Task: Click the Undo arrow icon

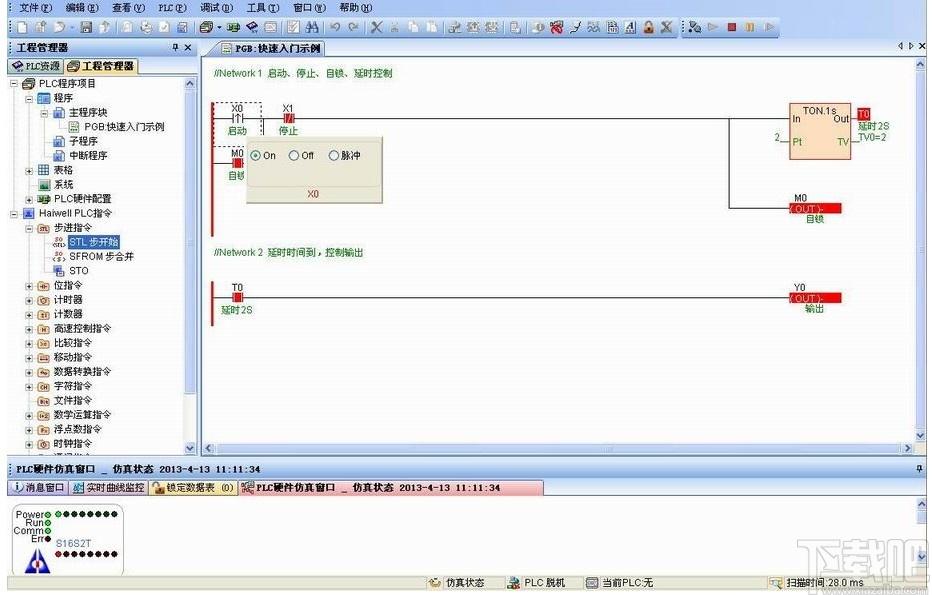Action: pos(335,27)
